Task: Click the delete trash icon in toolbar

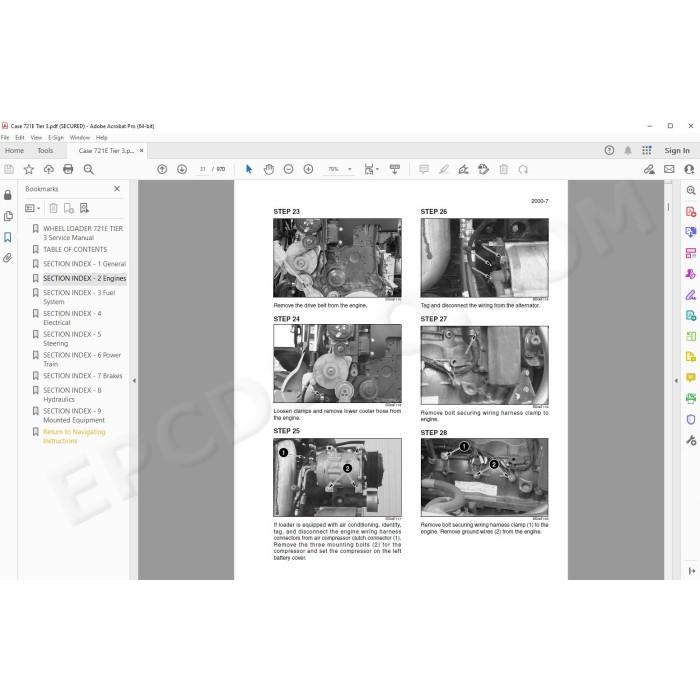Action: coord(504,169)
